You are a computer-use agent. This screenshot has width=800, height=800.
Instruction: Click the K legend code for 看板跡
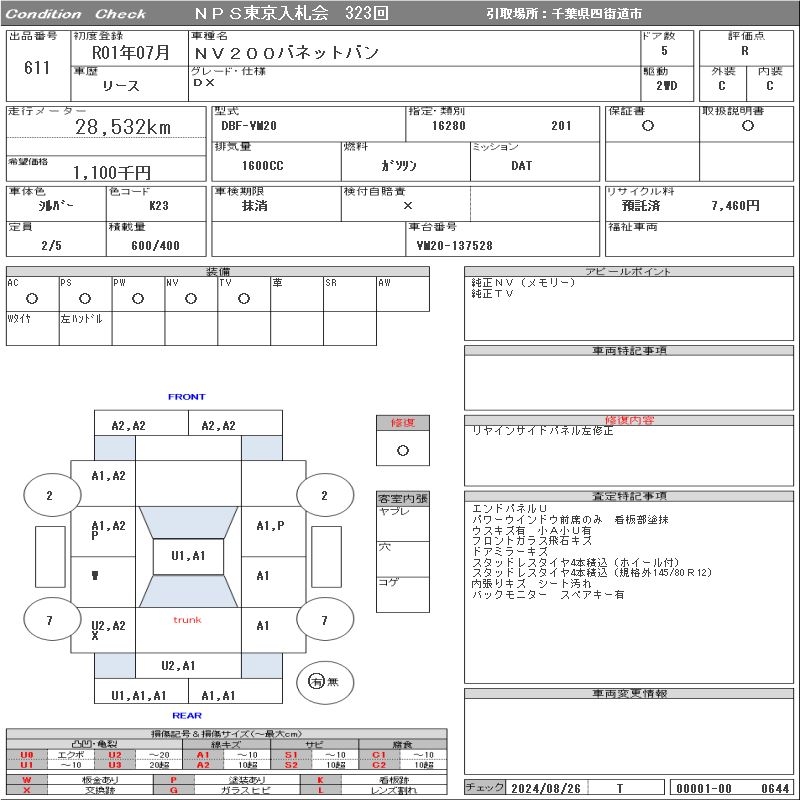coord(320,780)
